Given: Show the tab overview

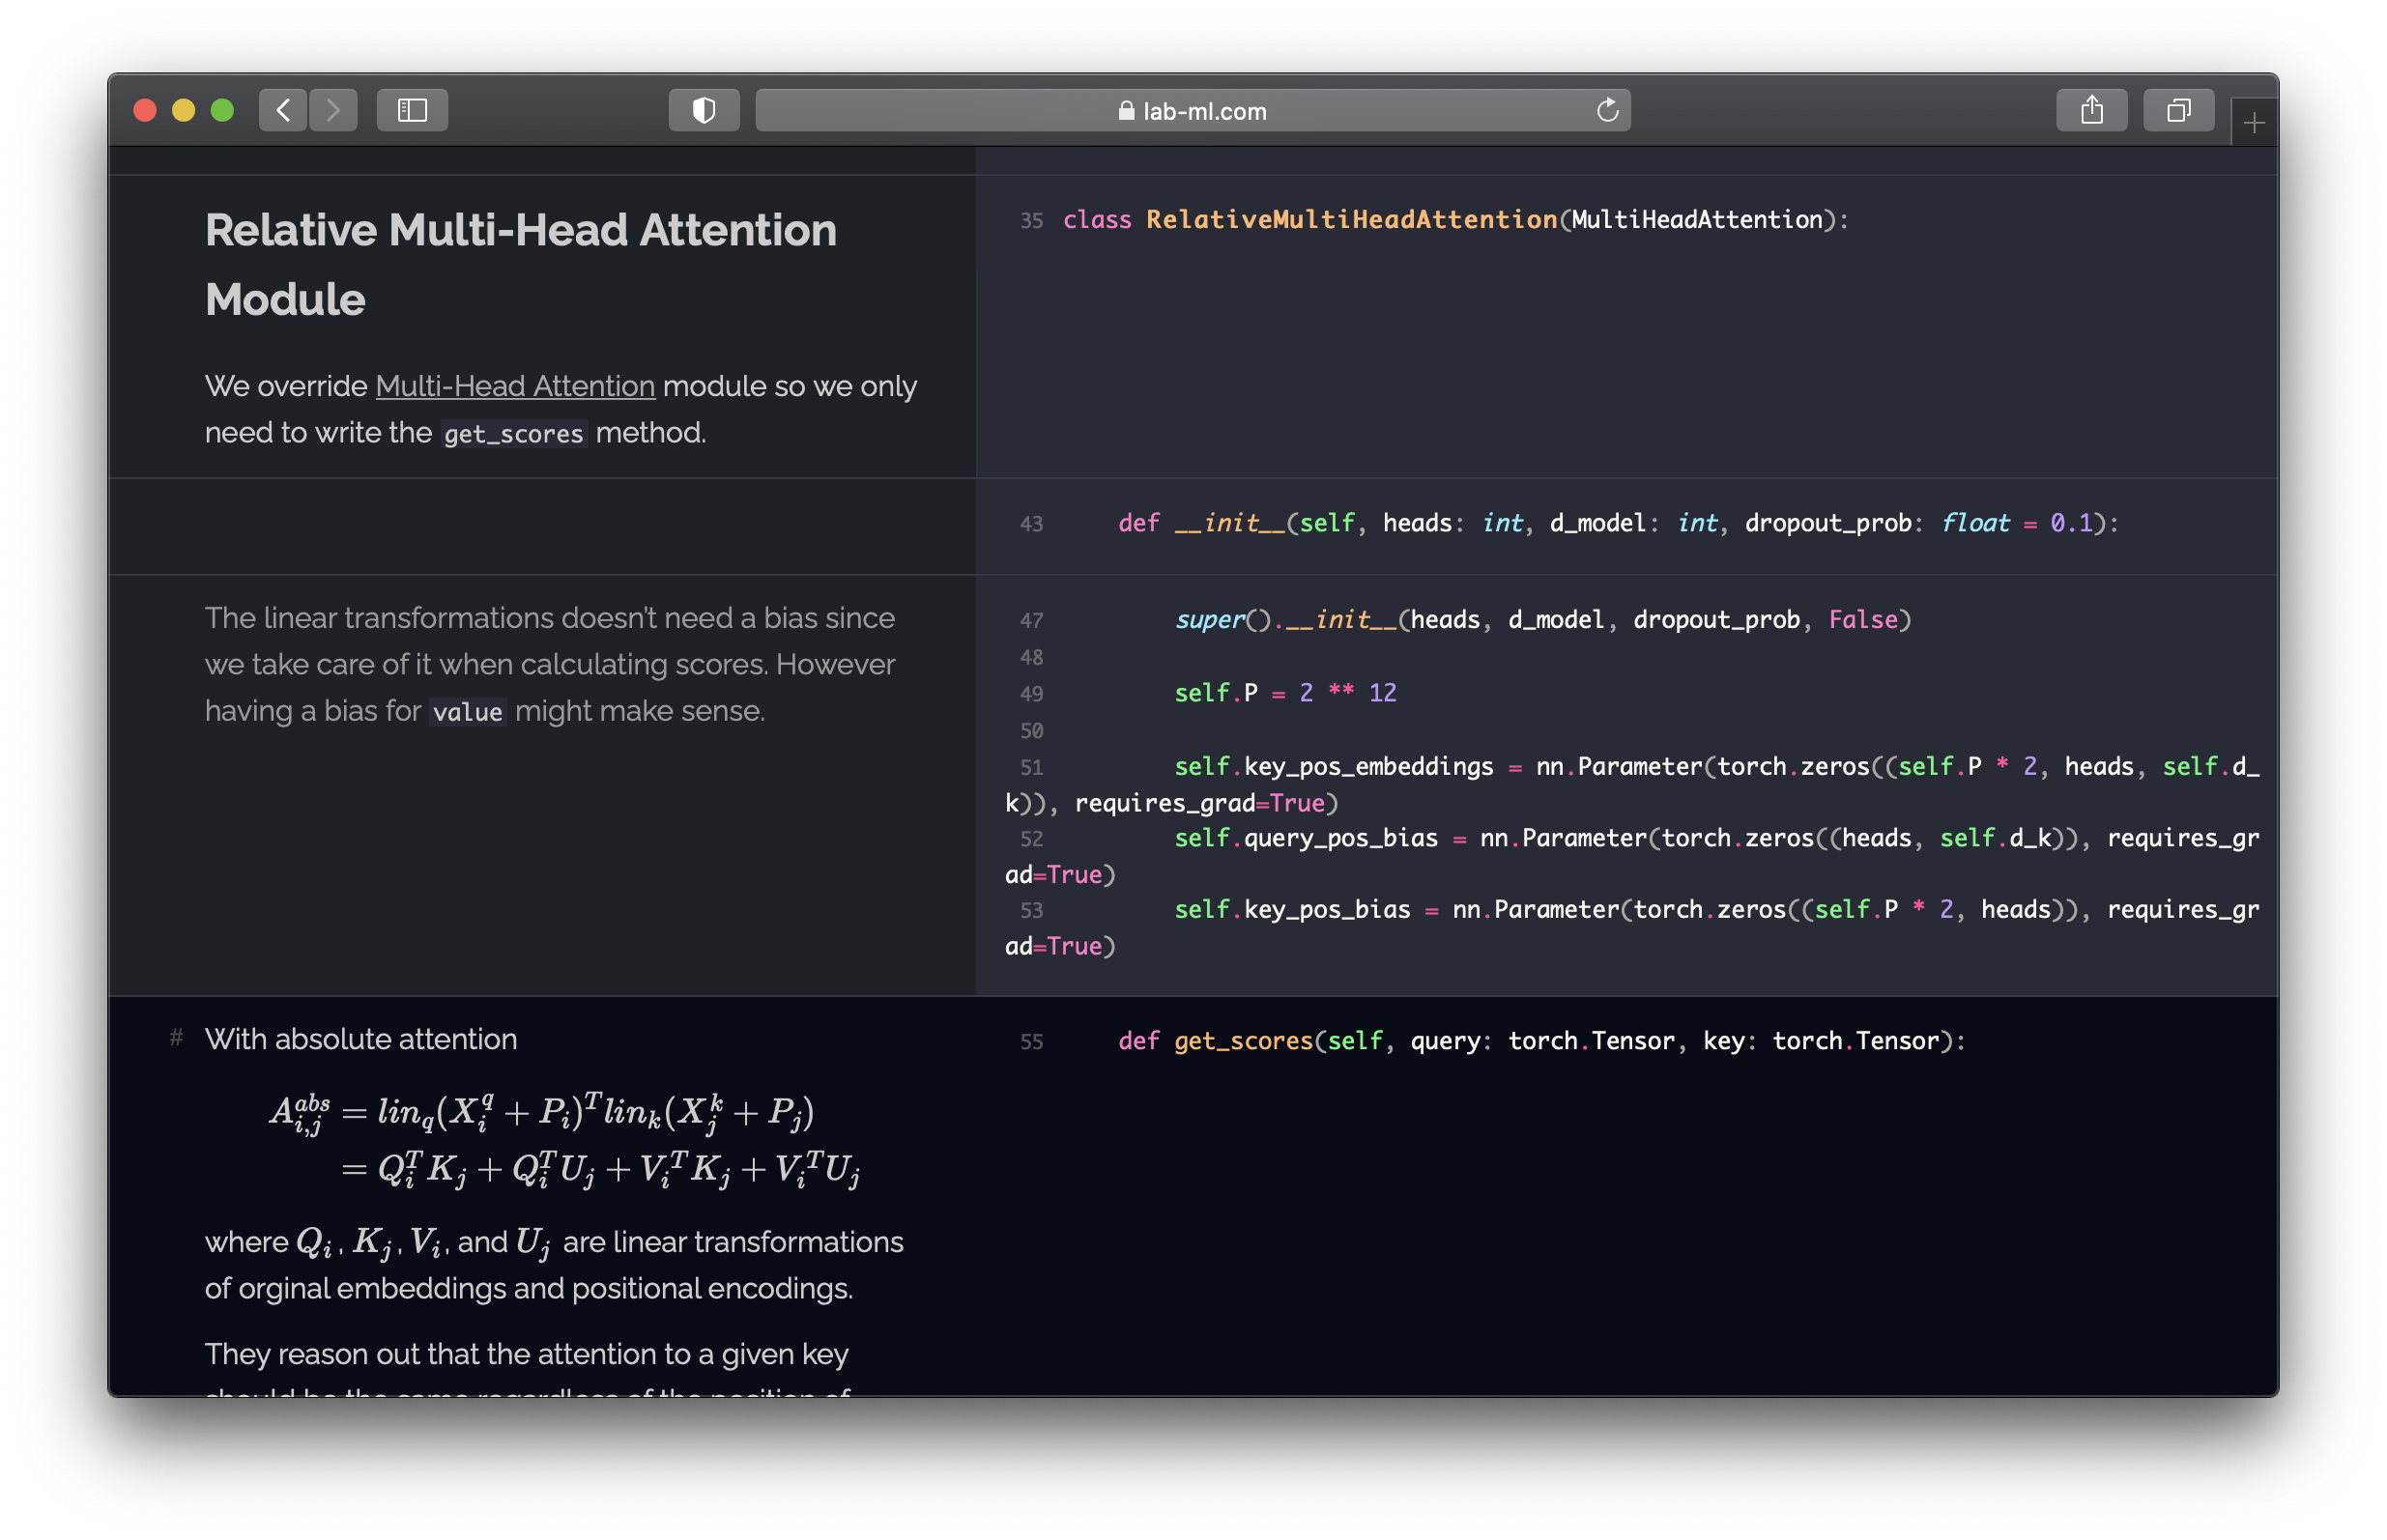Looking at the screenshot, I should click(2178, 110).
